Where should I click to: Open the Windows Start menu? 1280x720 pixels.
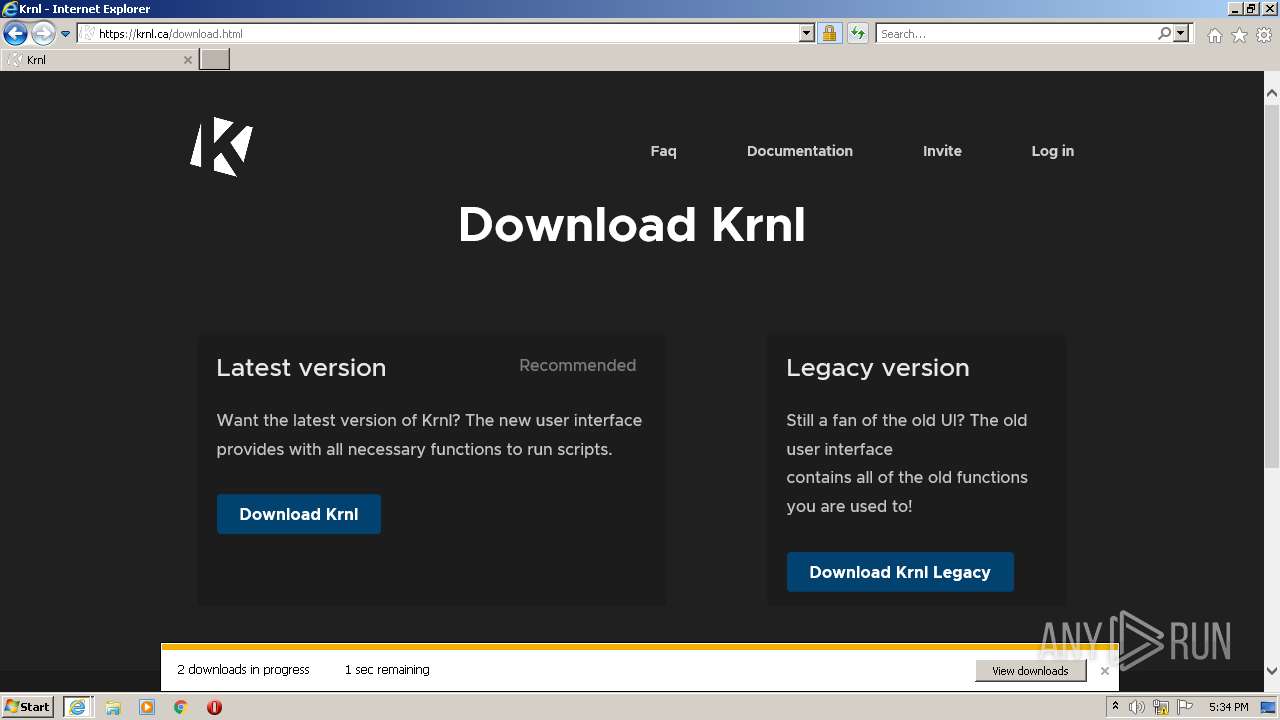[x=28, y=707]
